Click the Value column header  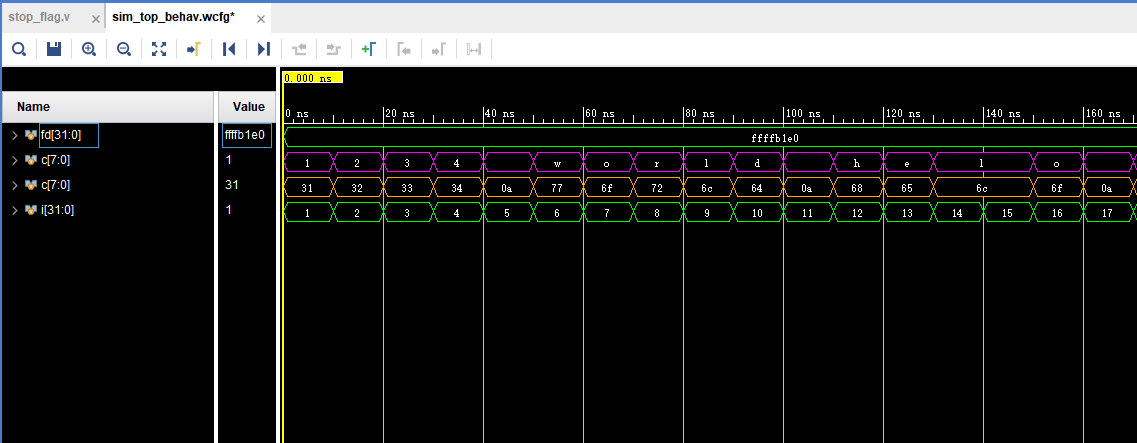(248, 107)
